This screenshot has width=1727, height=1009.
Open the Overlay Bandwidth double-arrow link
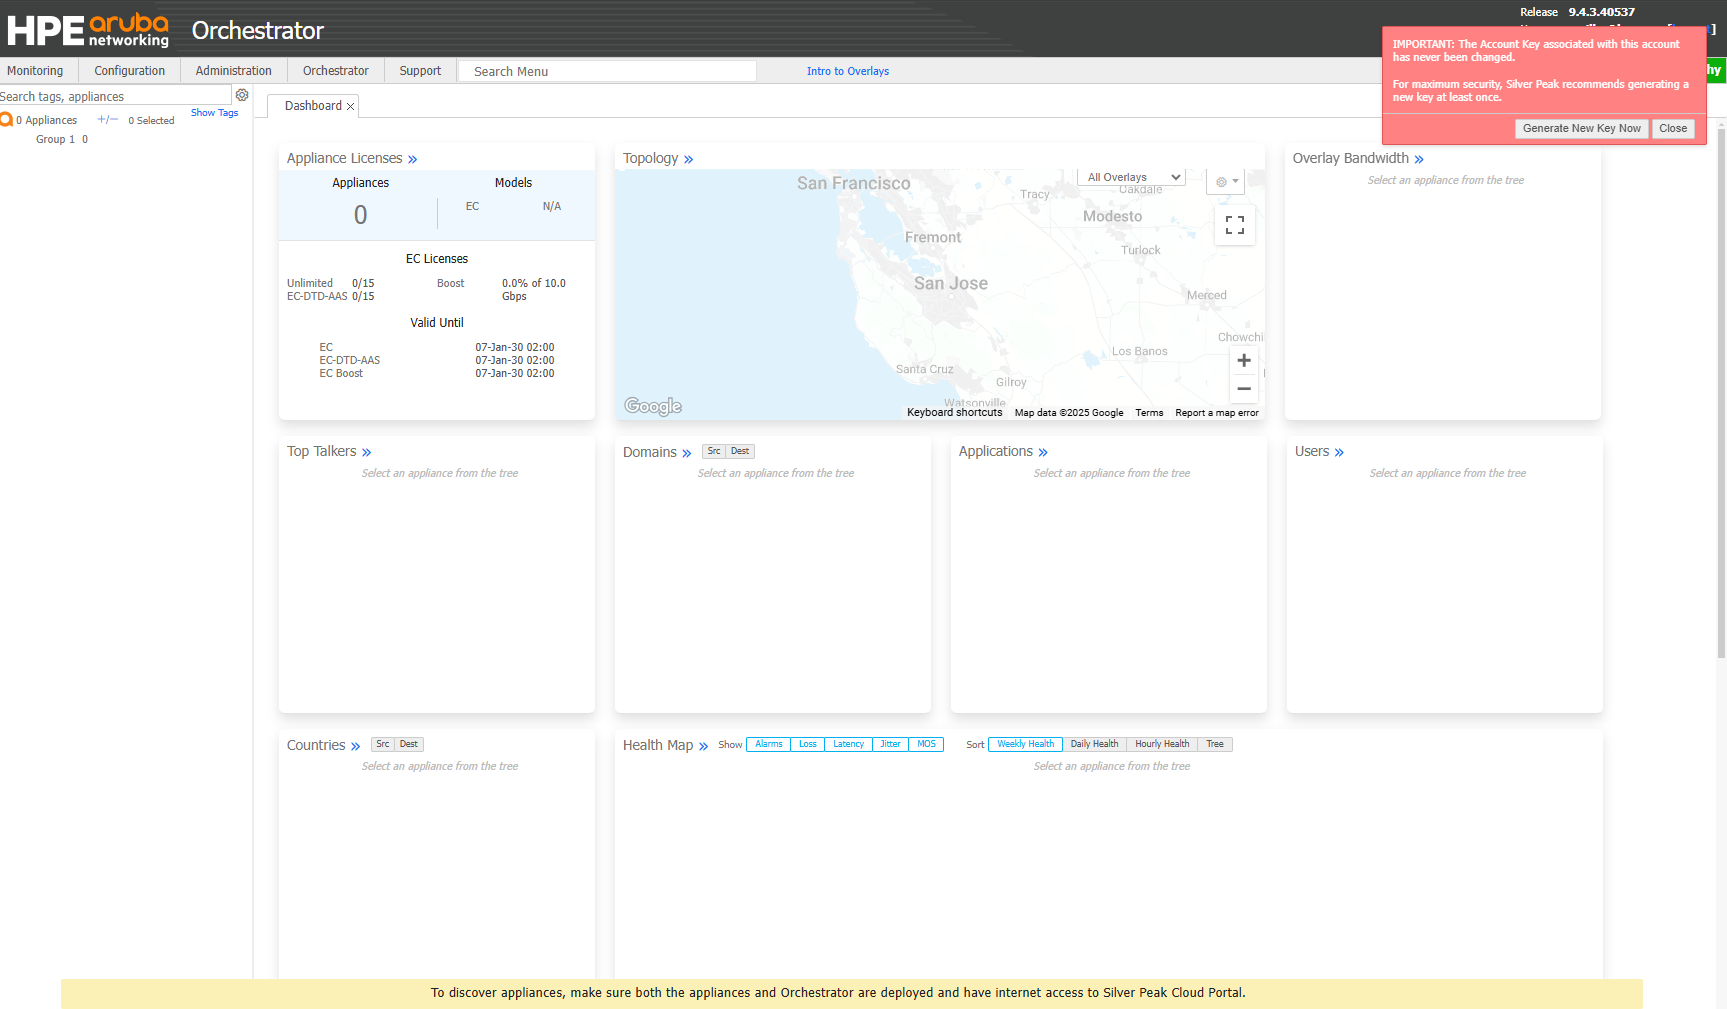pos(1419,159)
